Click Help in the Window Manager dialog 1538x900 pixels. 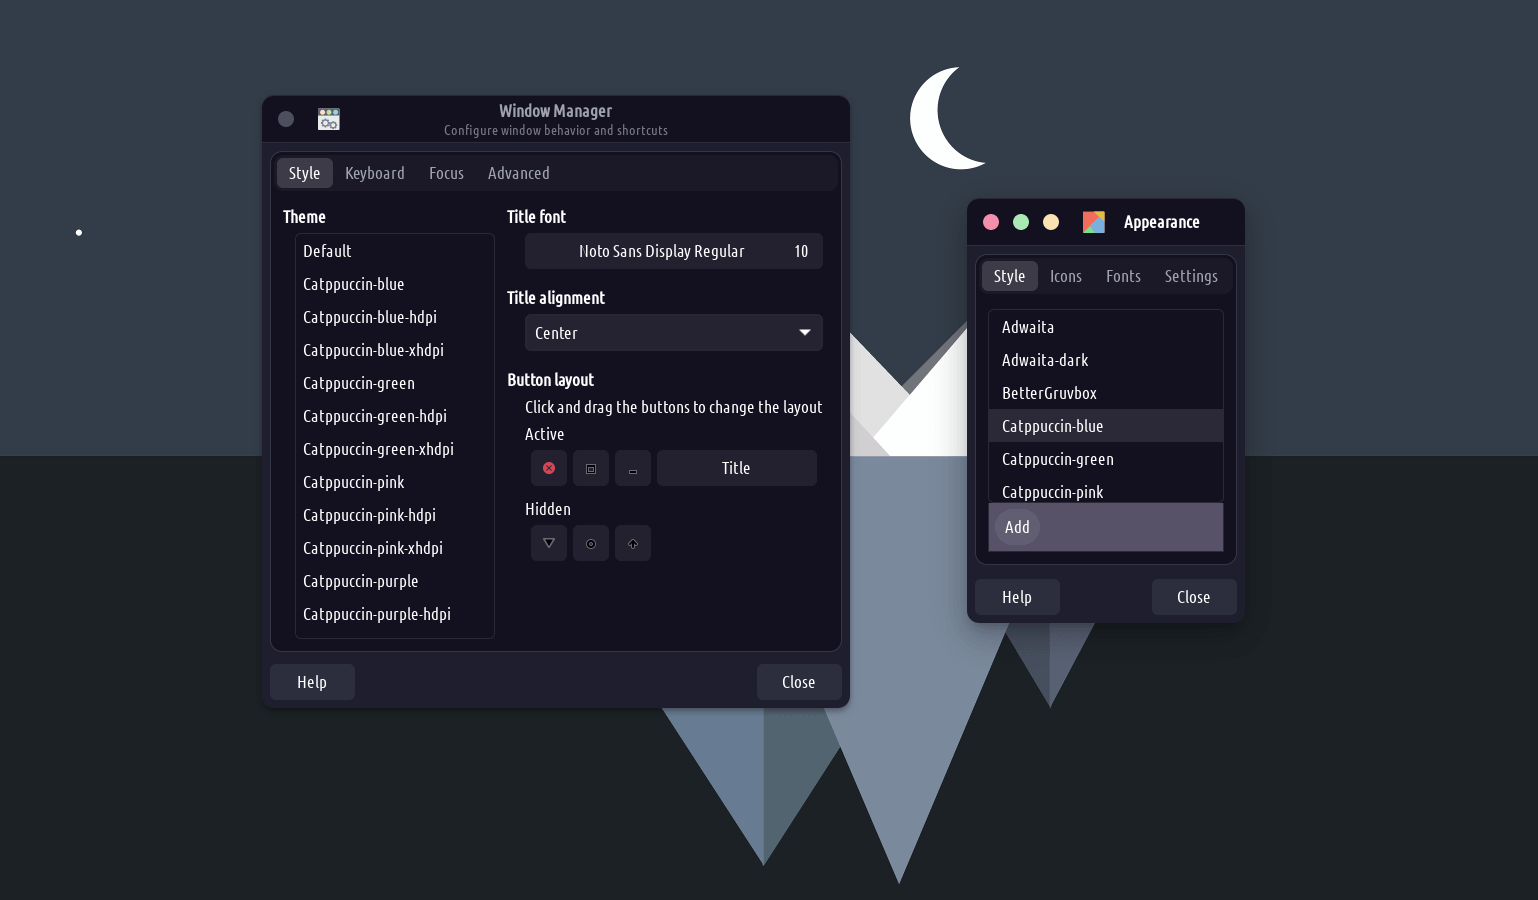(312, 682)
